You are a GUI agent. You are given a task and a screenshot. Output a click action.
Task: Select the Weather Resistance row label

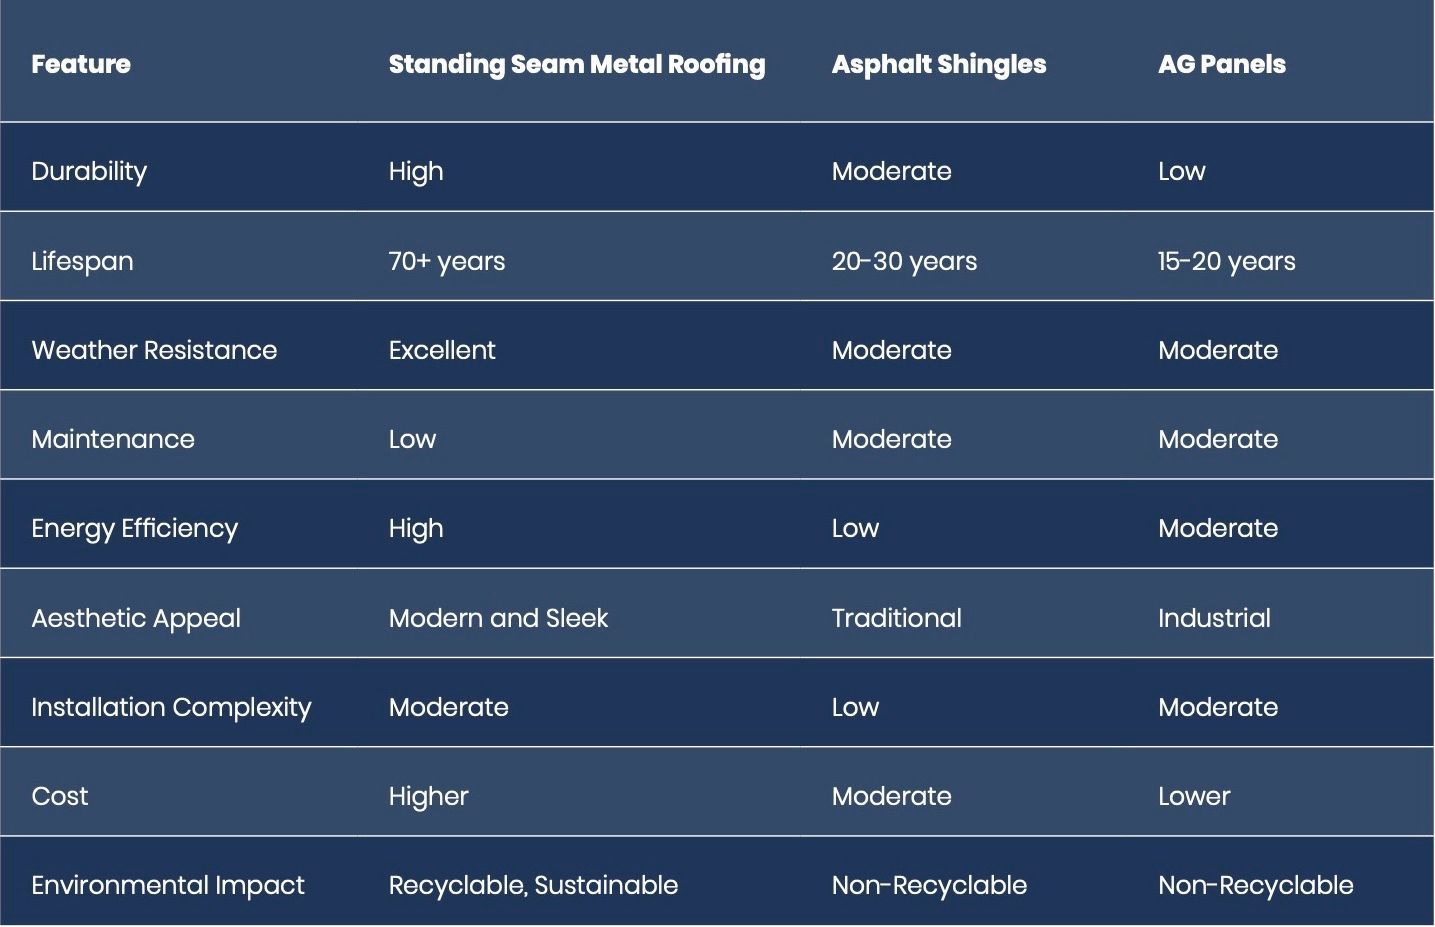coord(154,350)
